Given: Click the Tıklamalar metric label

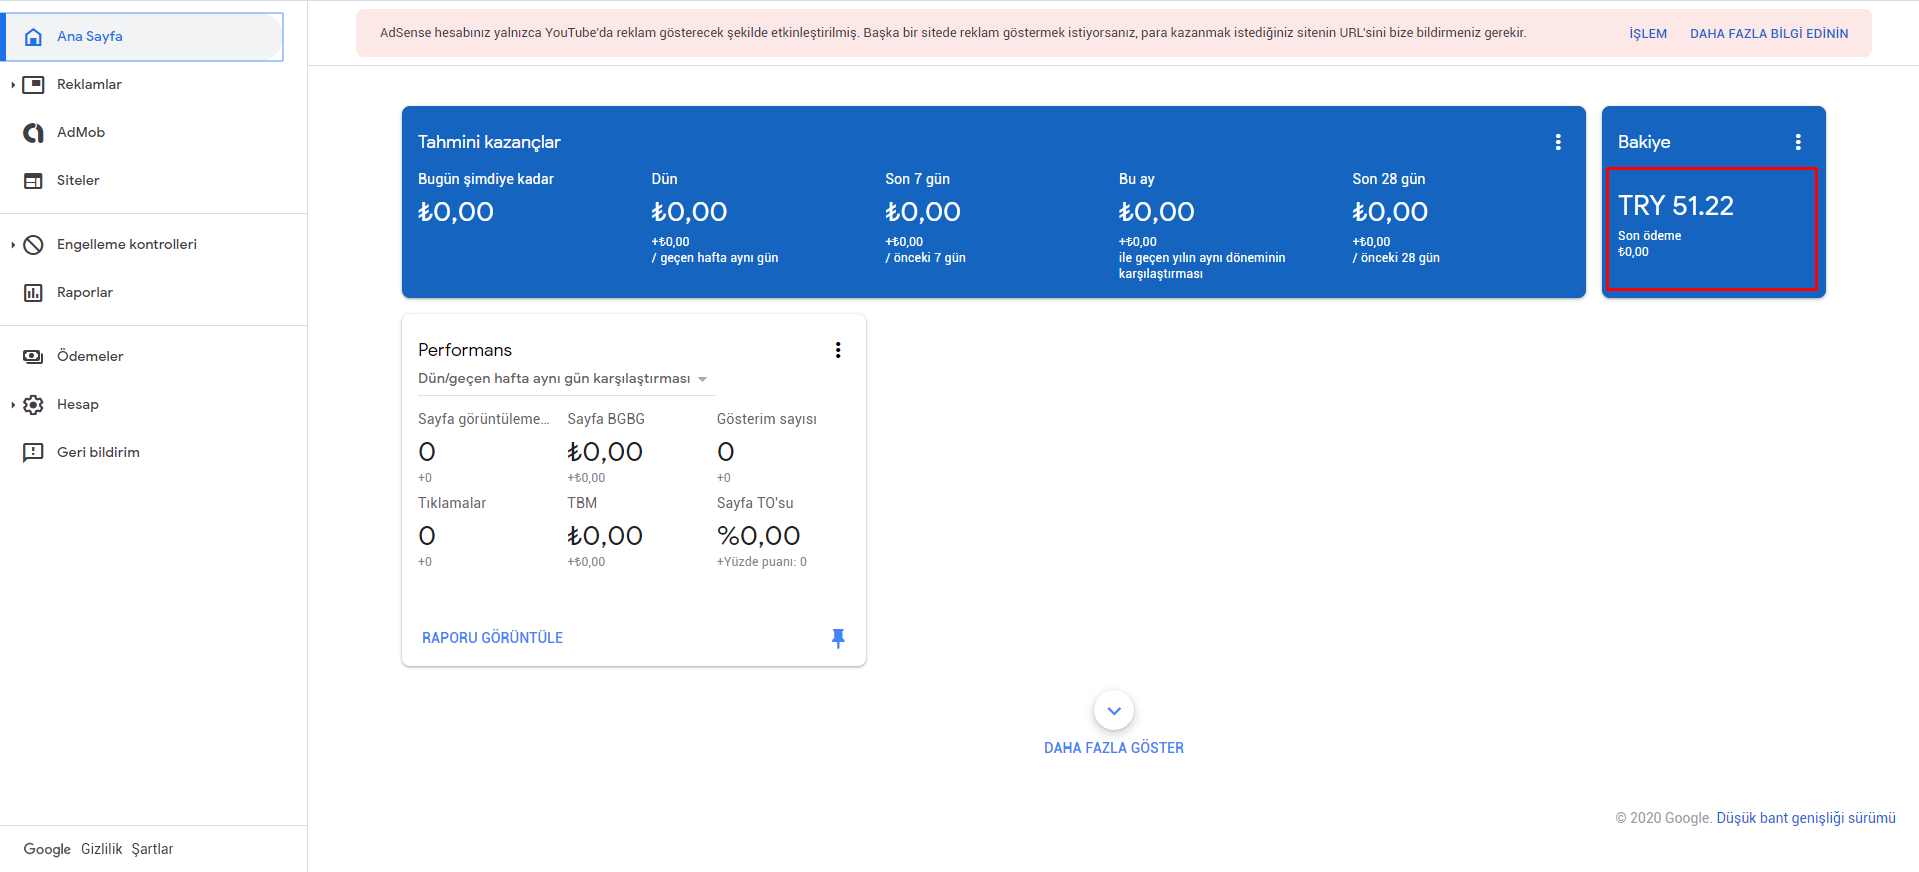Looking at the screenshot, I should click(452, 503).
